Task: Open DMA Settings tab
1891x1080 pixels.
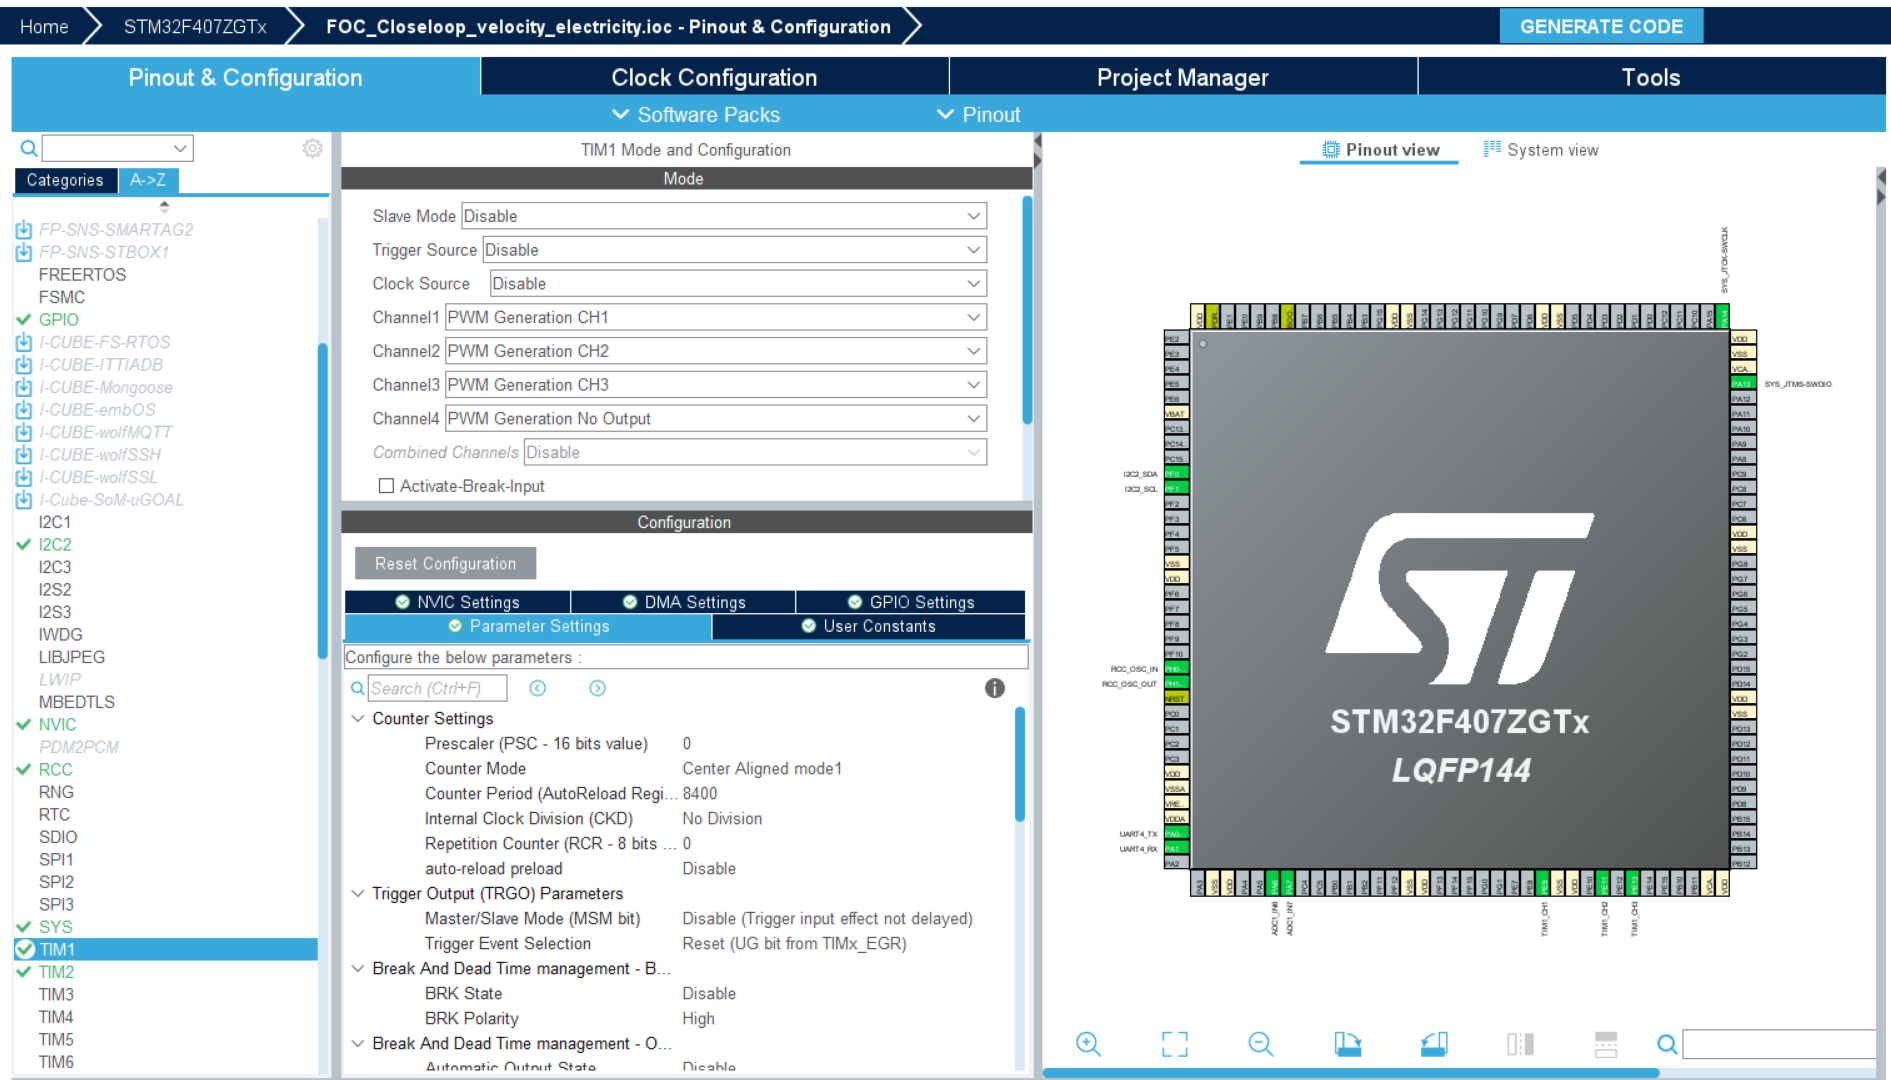Action: pos(684,602)
